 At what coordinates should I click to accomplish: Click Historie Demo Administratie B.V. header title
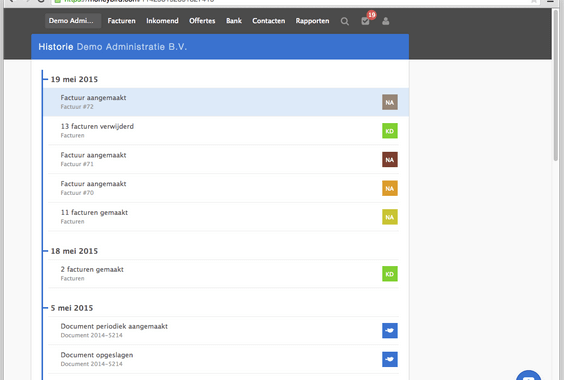click(x=113, y=47)
